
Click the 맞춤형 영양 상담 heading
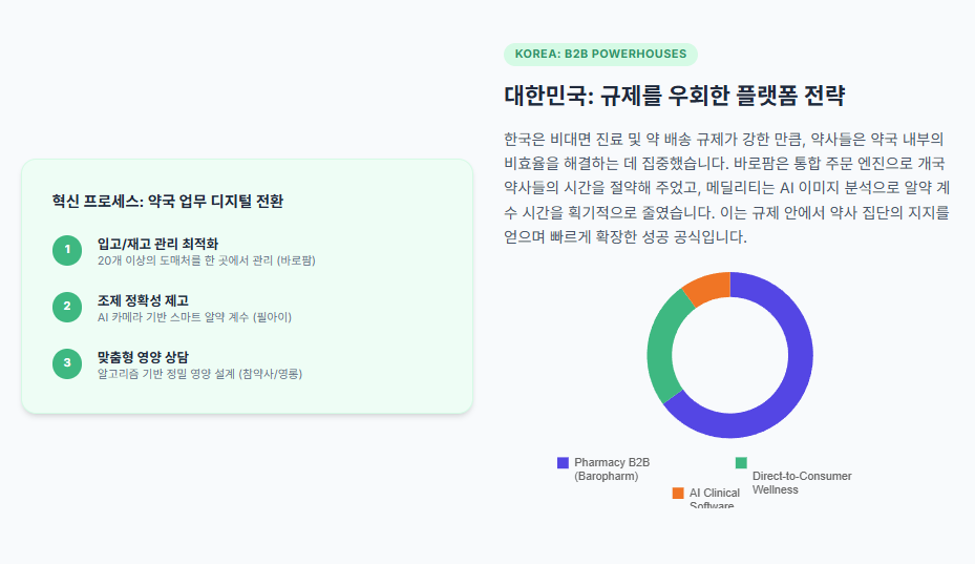[143, 358]
